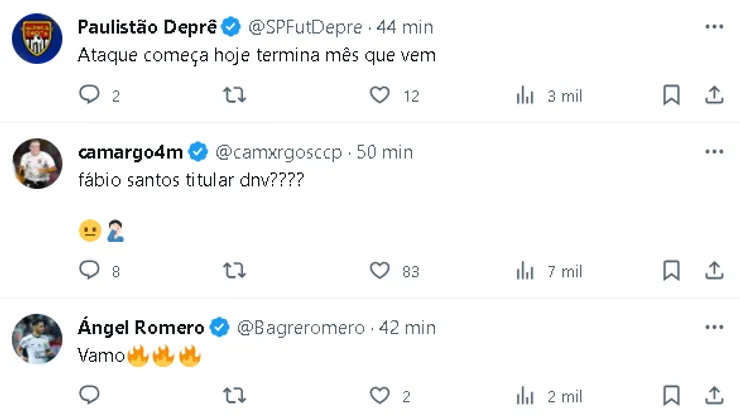Retweet the Paulistão Deprê post
Viewport: 740px width, 416px height.
[234, 95]
